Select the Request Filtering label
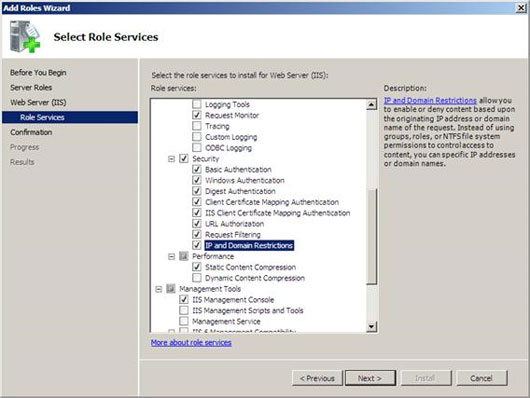This screenshot has width=530, height=398. point(233,235)
